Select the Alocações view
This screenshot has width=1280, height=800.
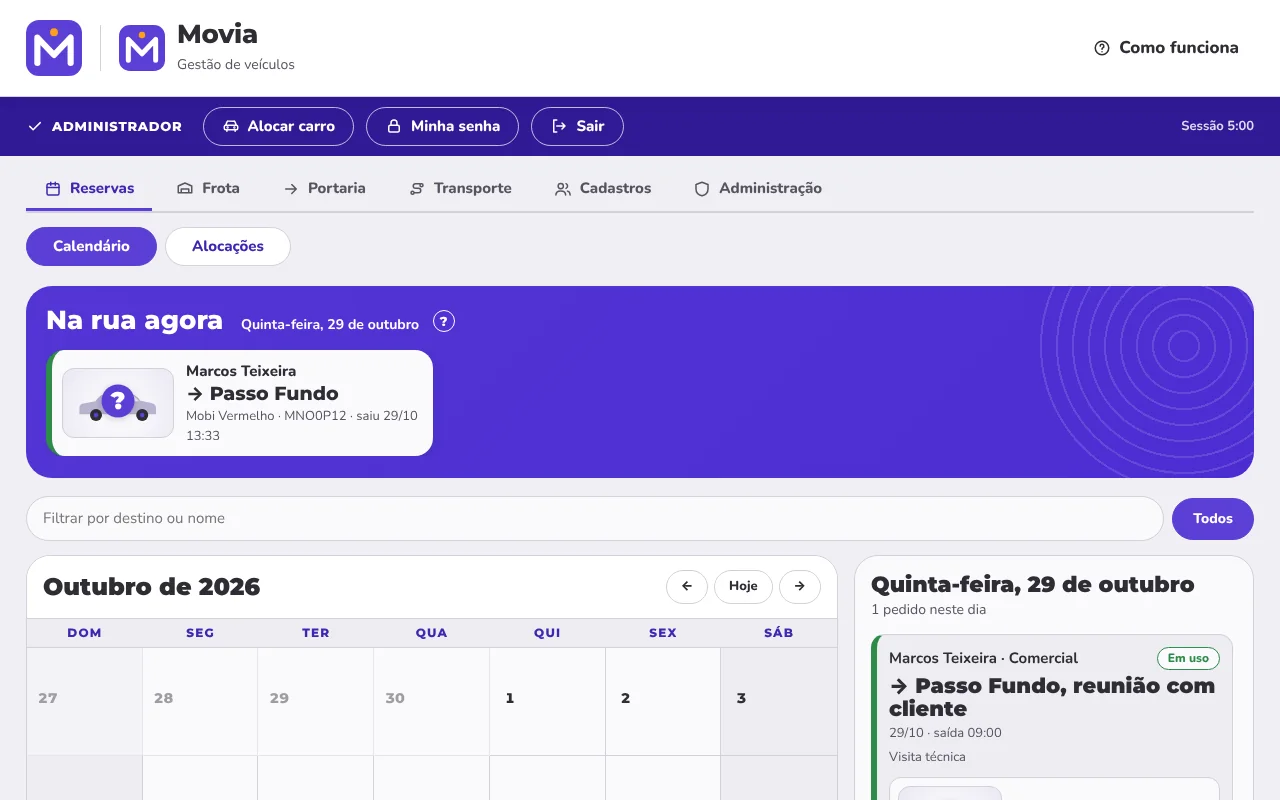click(228, 246)
